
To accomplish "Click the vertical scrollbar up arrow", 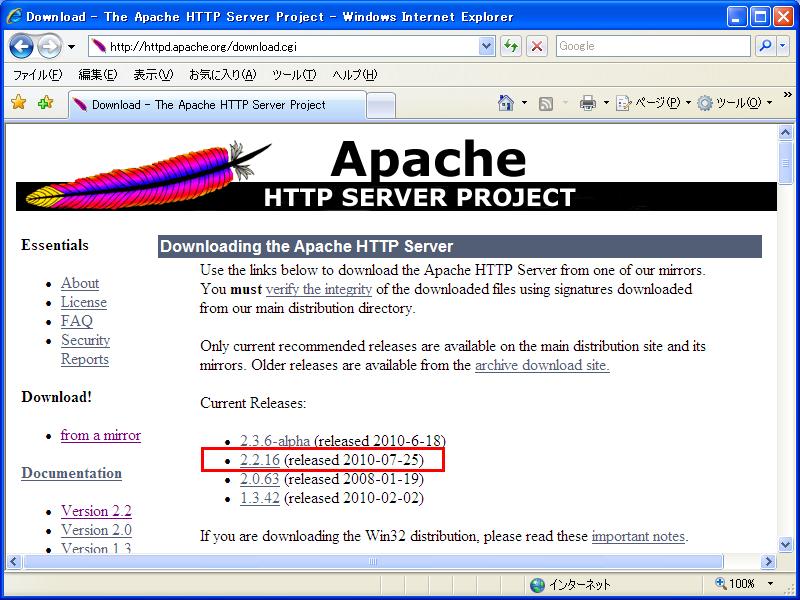I will coord(786,133).
